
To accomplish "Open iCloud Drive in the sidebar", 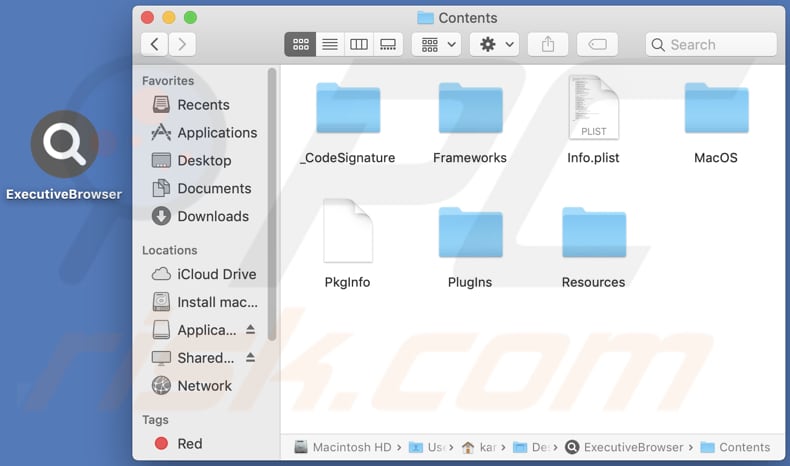I will [204, 274].
